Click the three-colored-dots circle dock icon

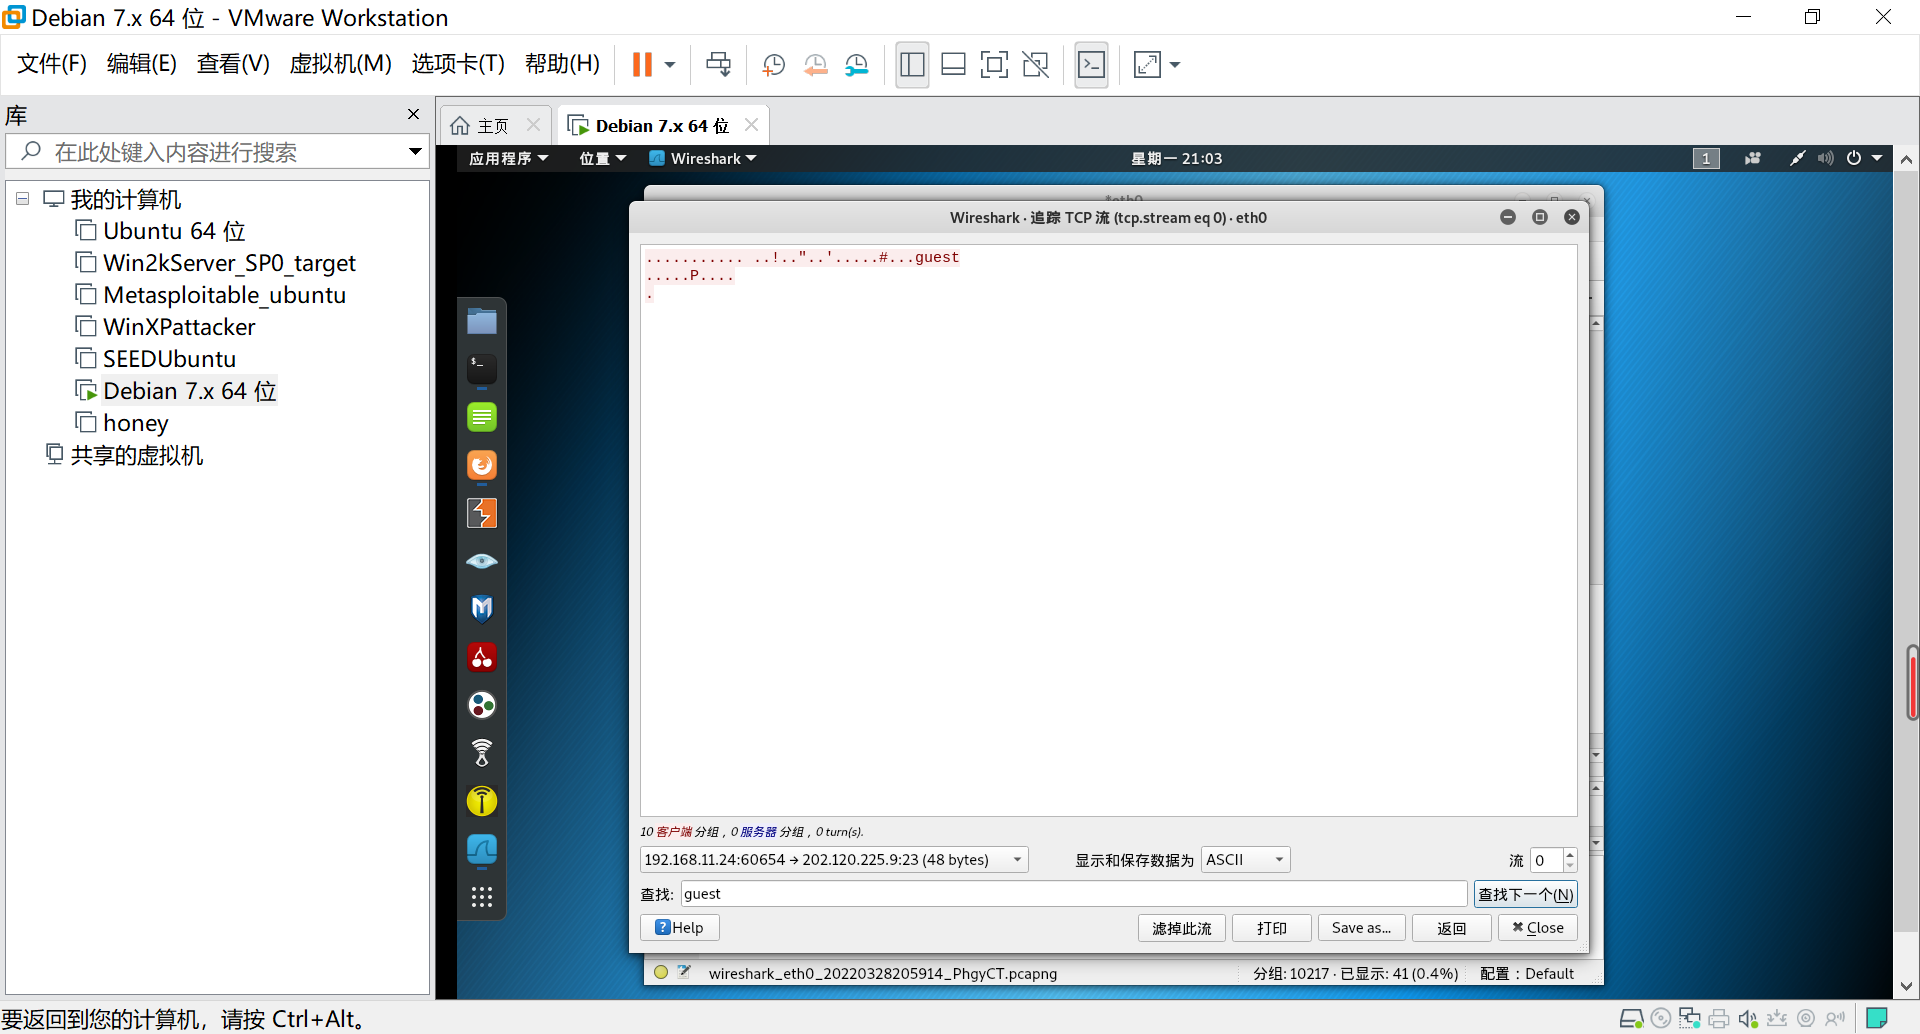click(x=482, y=705)
